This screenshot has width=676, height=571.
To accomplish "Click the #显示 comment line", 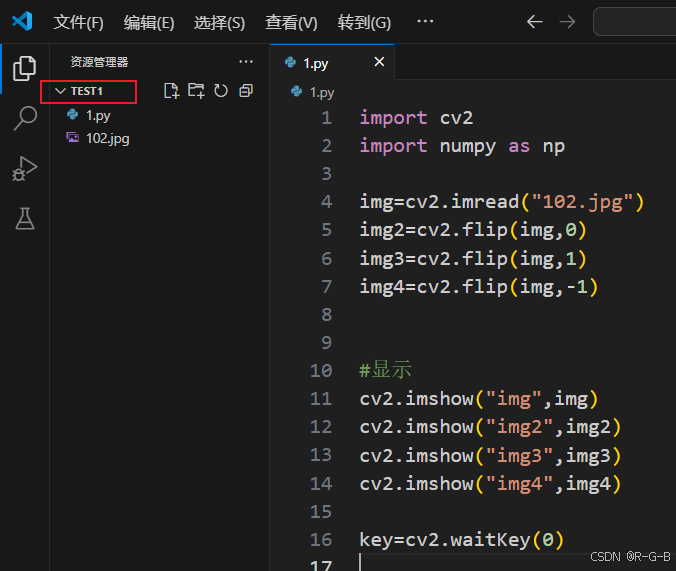I will pos(385,370).
